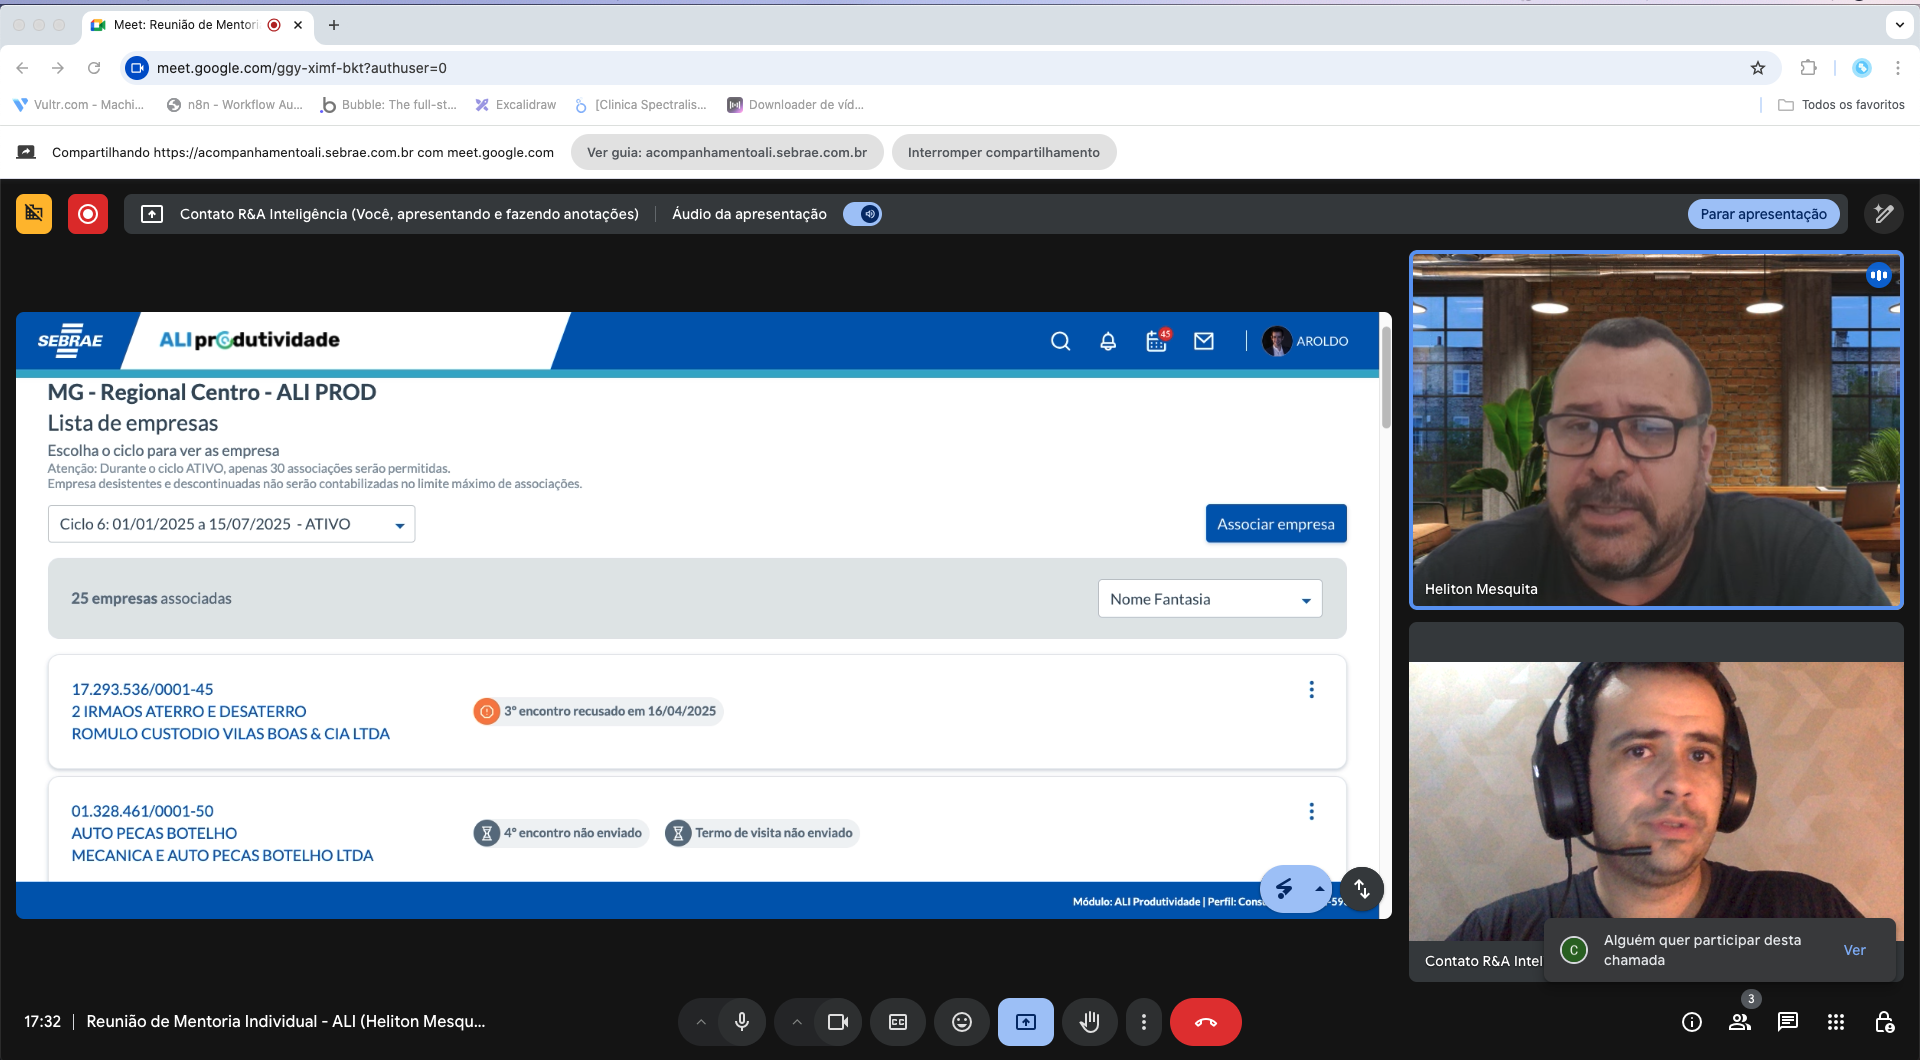Image resolution: width=1920 pixels, height=1060 pixels.
Task: Click Associar empresa button
Action: 1276,524
